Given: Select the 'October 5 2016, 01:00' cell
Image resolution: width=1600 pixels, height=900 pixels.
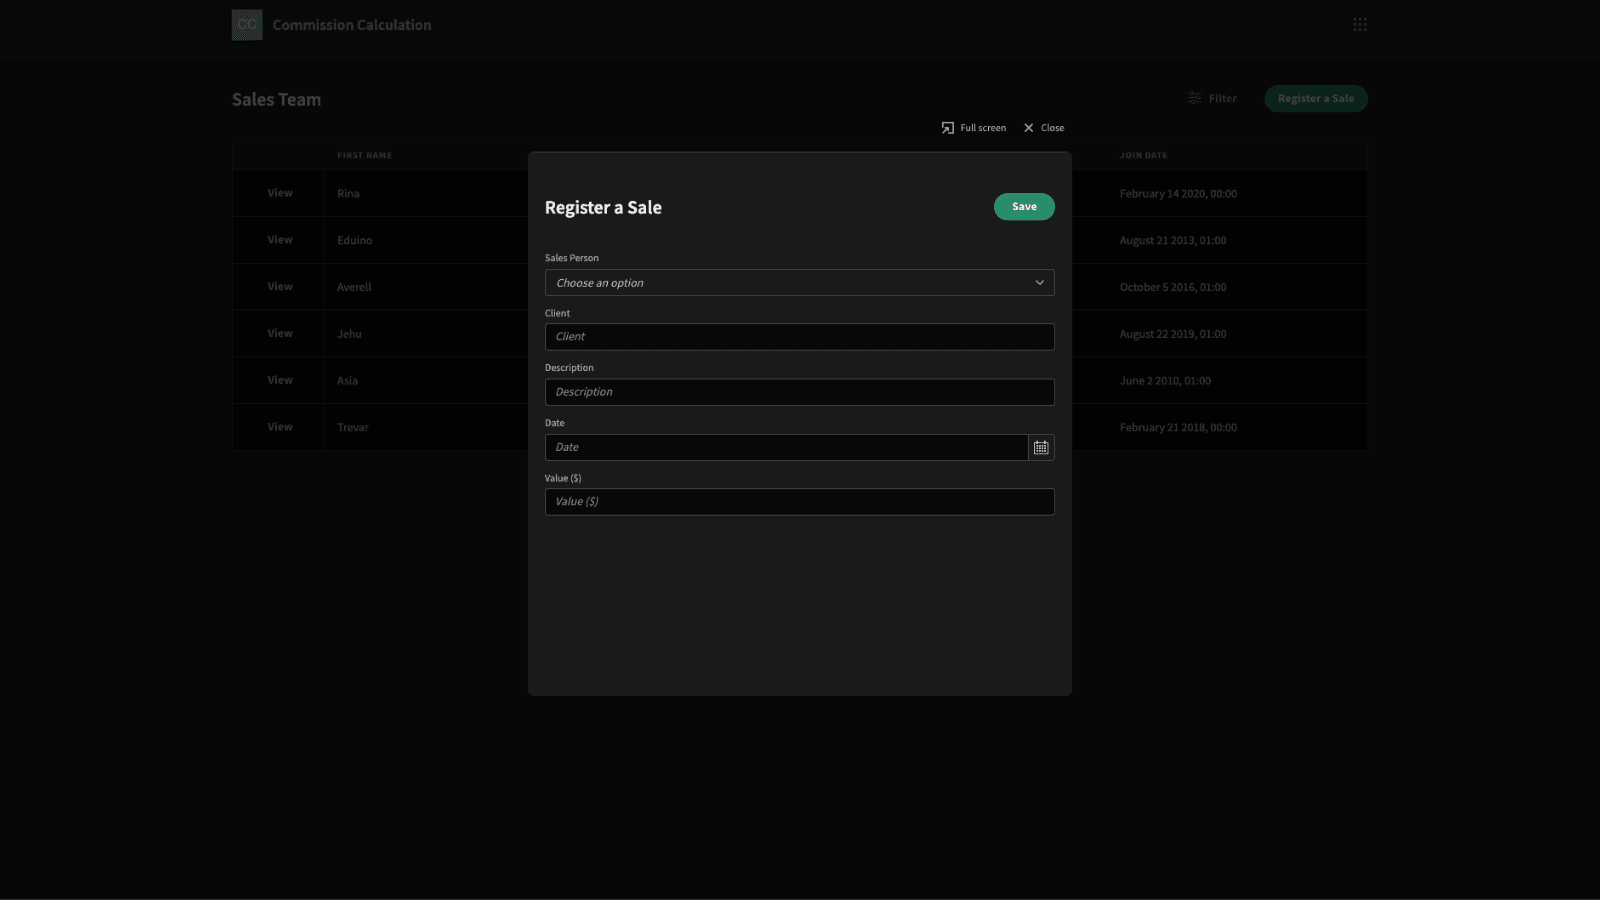Looking at the screenshot, I should [1173, 287].
